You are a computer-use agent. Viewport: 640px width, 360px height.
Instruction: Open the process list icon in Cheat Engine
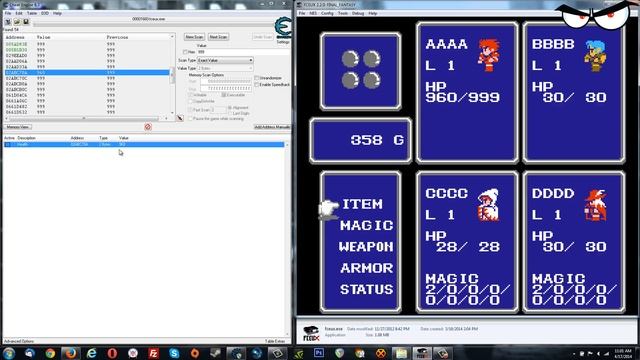point(8,22)
